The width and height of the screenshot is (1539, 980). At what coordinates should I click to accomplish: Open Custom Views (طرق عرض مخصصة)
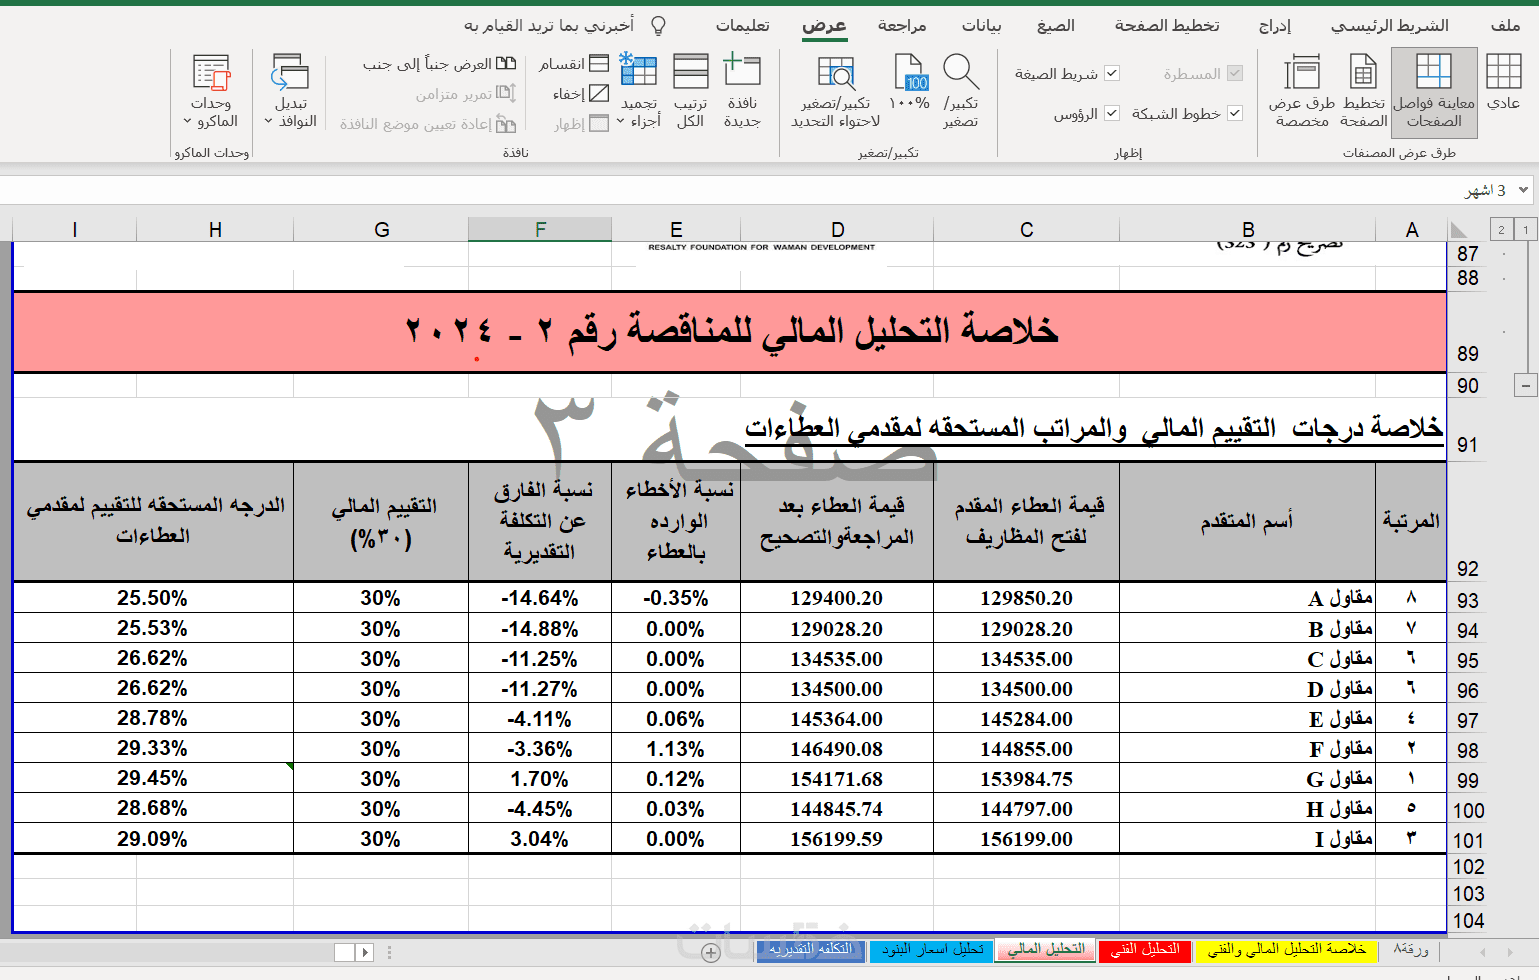coord(1302,91)
